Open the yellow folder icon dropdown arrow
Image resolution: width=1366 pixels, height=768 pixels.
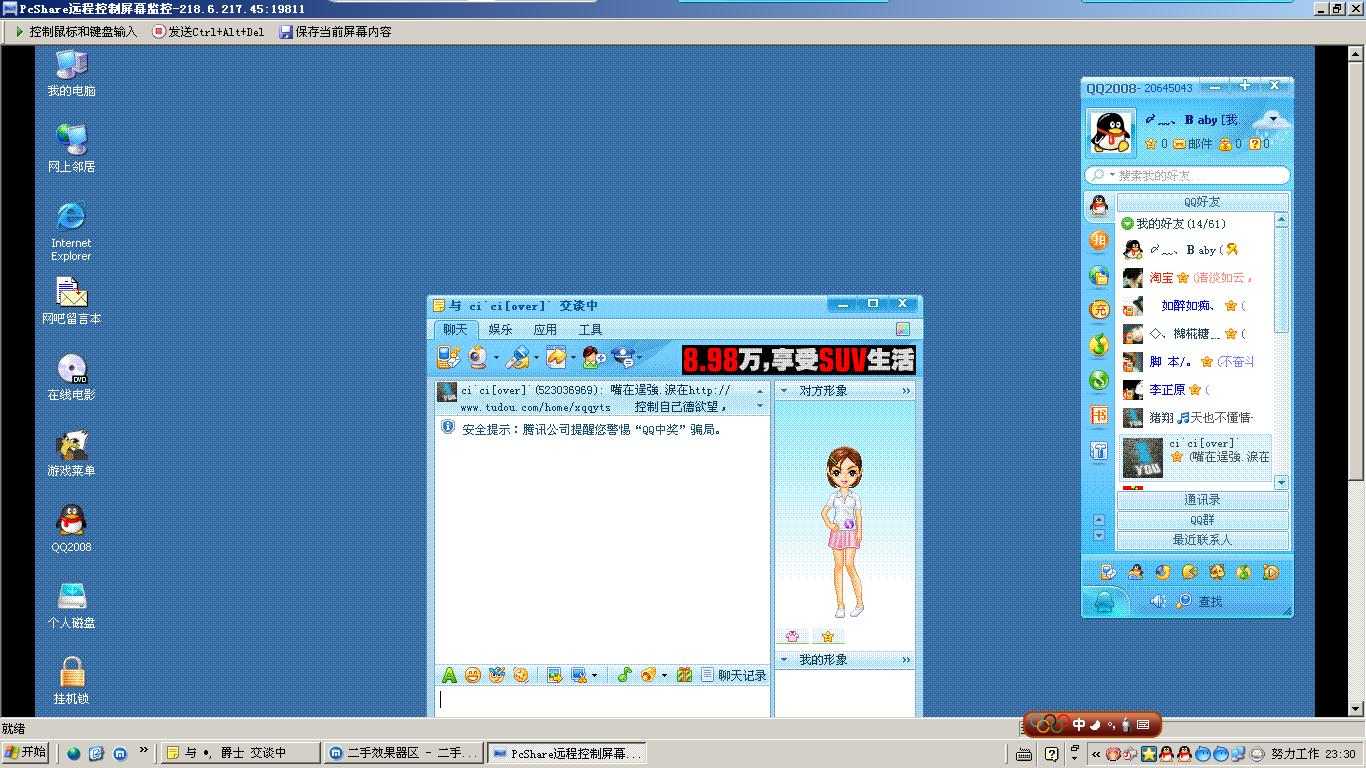(573, 358)
